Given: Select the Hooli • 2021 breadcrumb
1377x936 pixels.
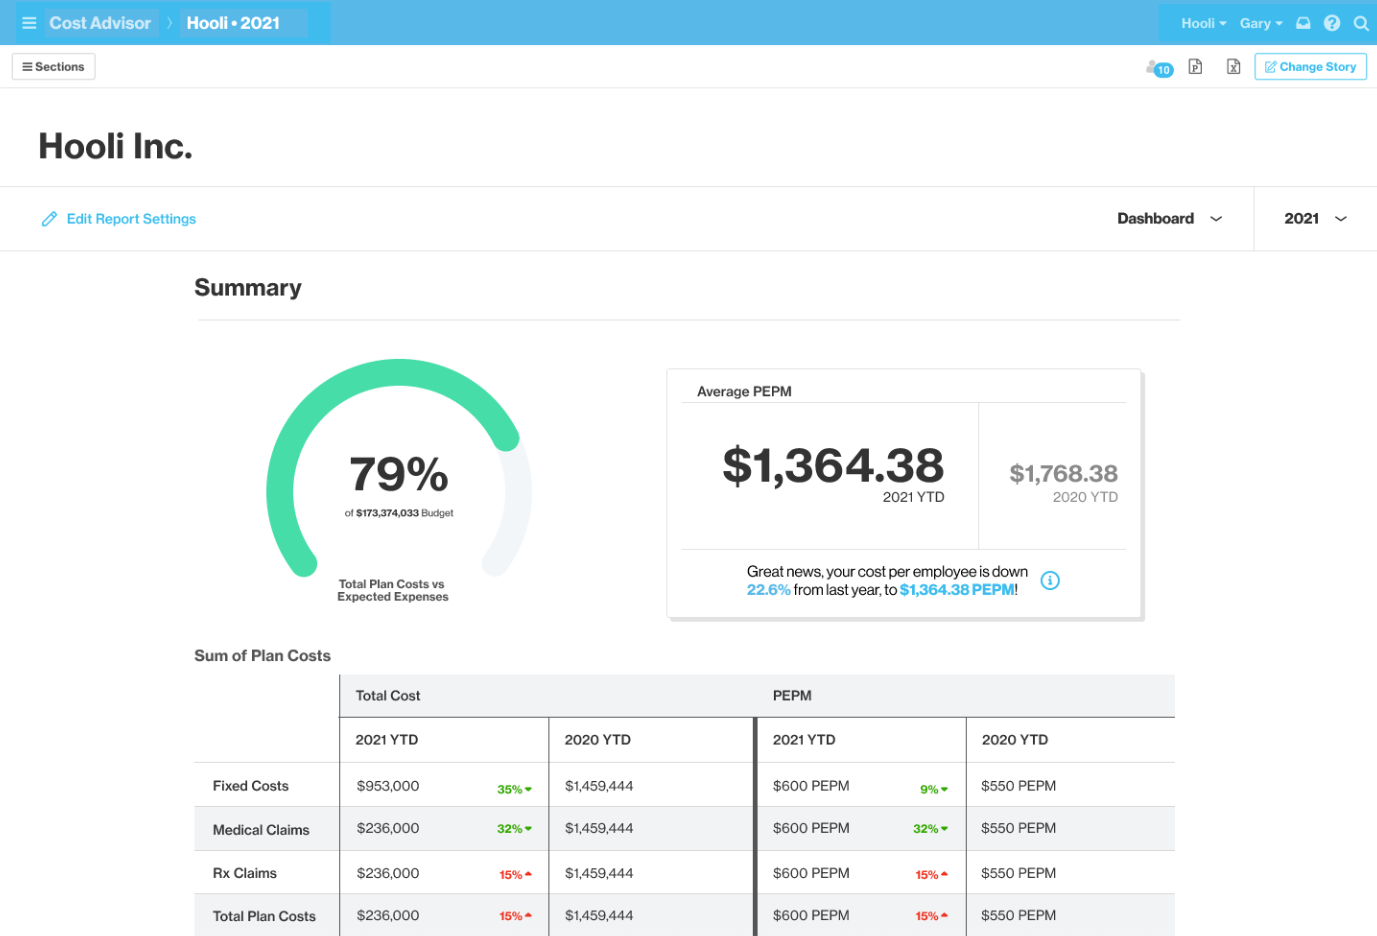Looking at the screenshot, I should tap(233, 23).
